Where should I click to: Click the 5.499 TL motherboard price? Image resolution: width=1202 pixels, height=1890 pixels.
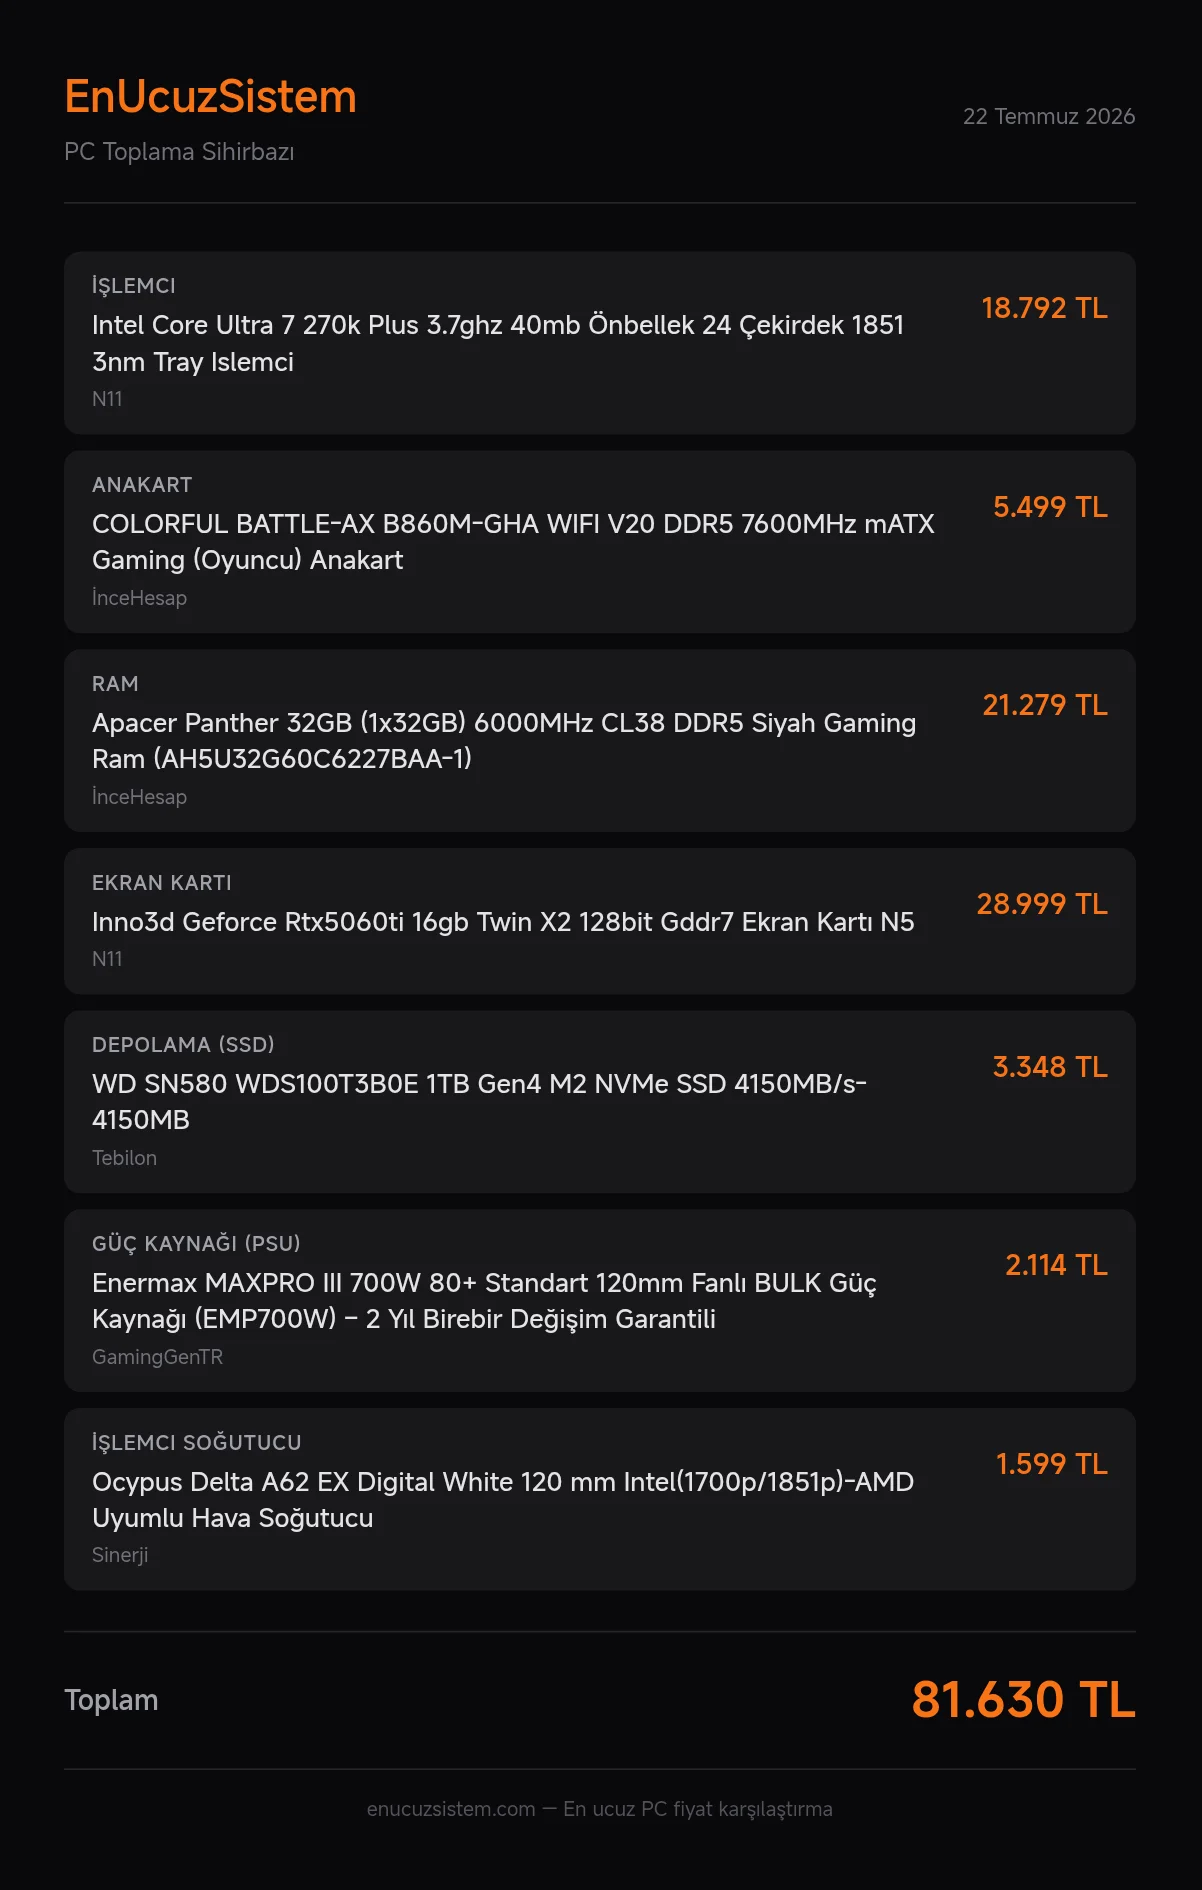(x=1050, y=507)
